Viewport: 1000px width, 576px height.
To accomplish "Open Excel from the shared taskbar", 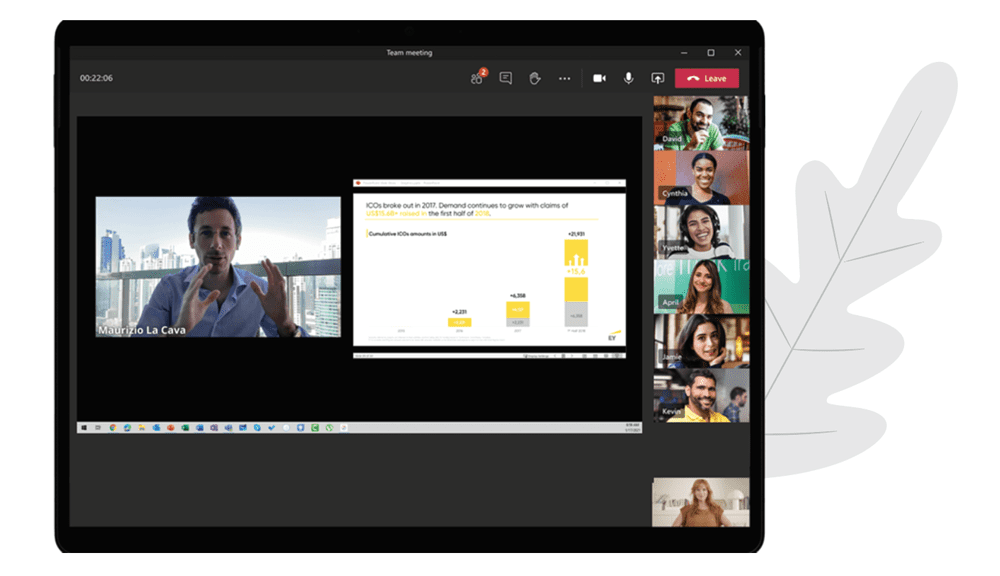I will click(x=185, y=426).
